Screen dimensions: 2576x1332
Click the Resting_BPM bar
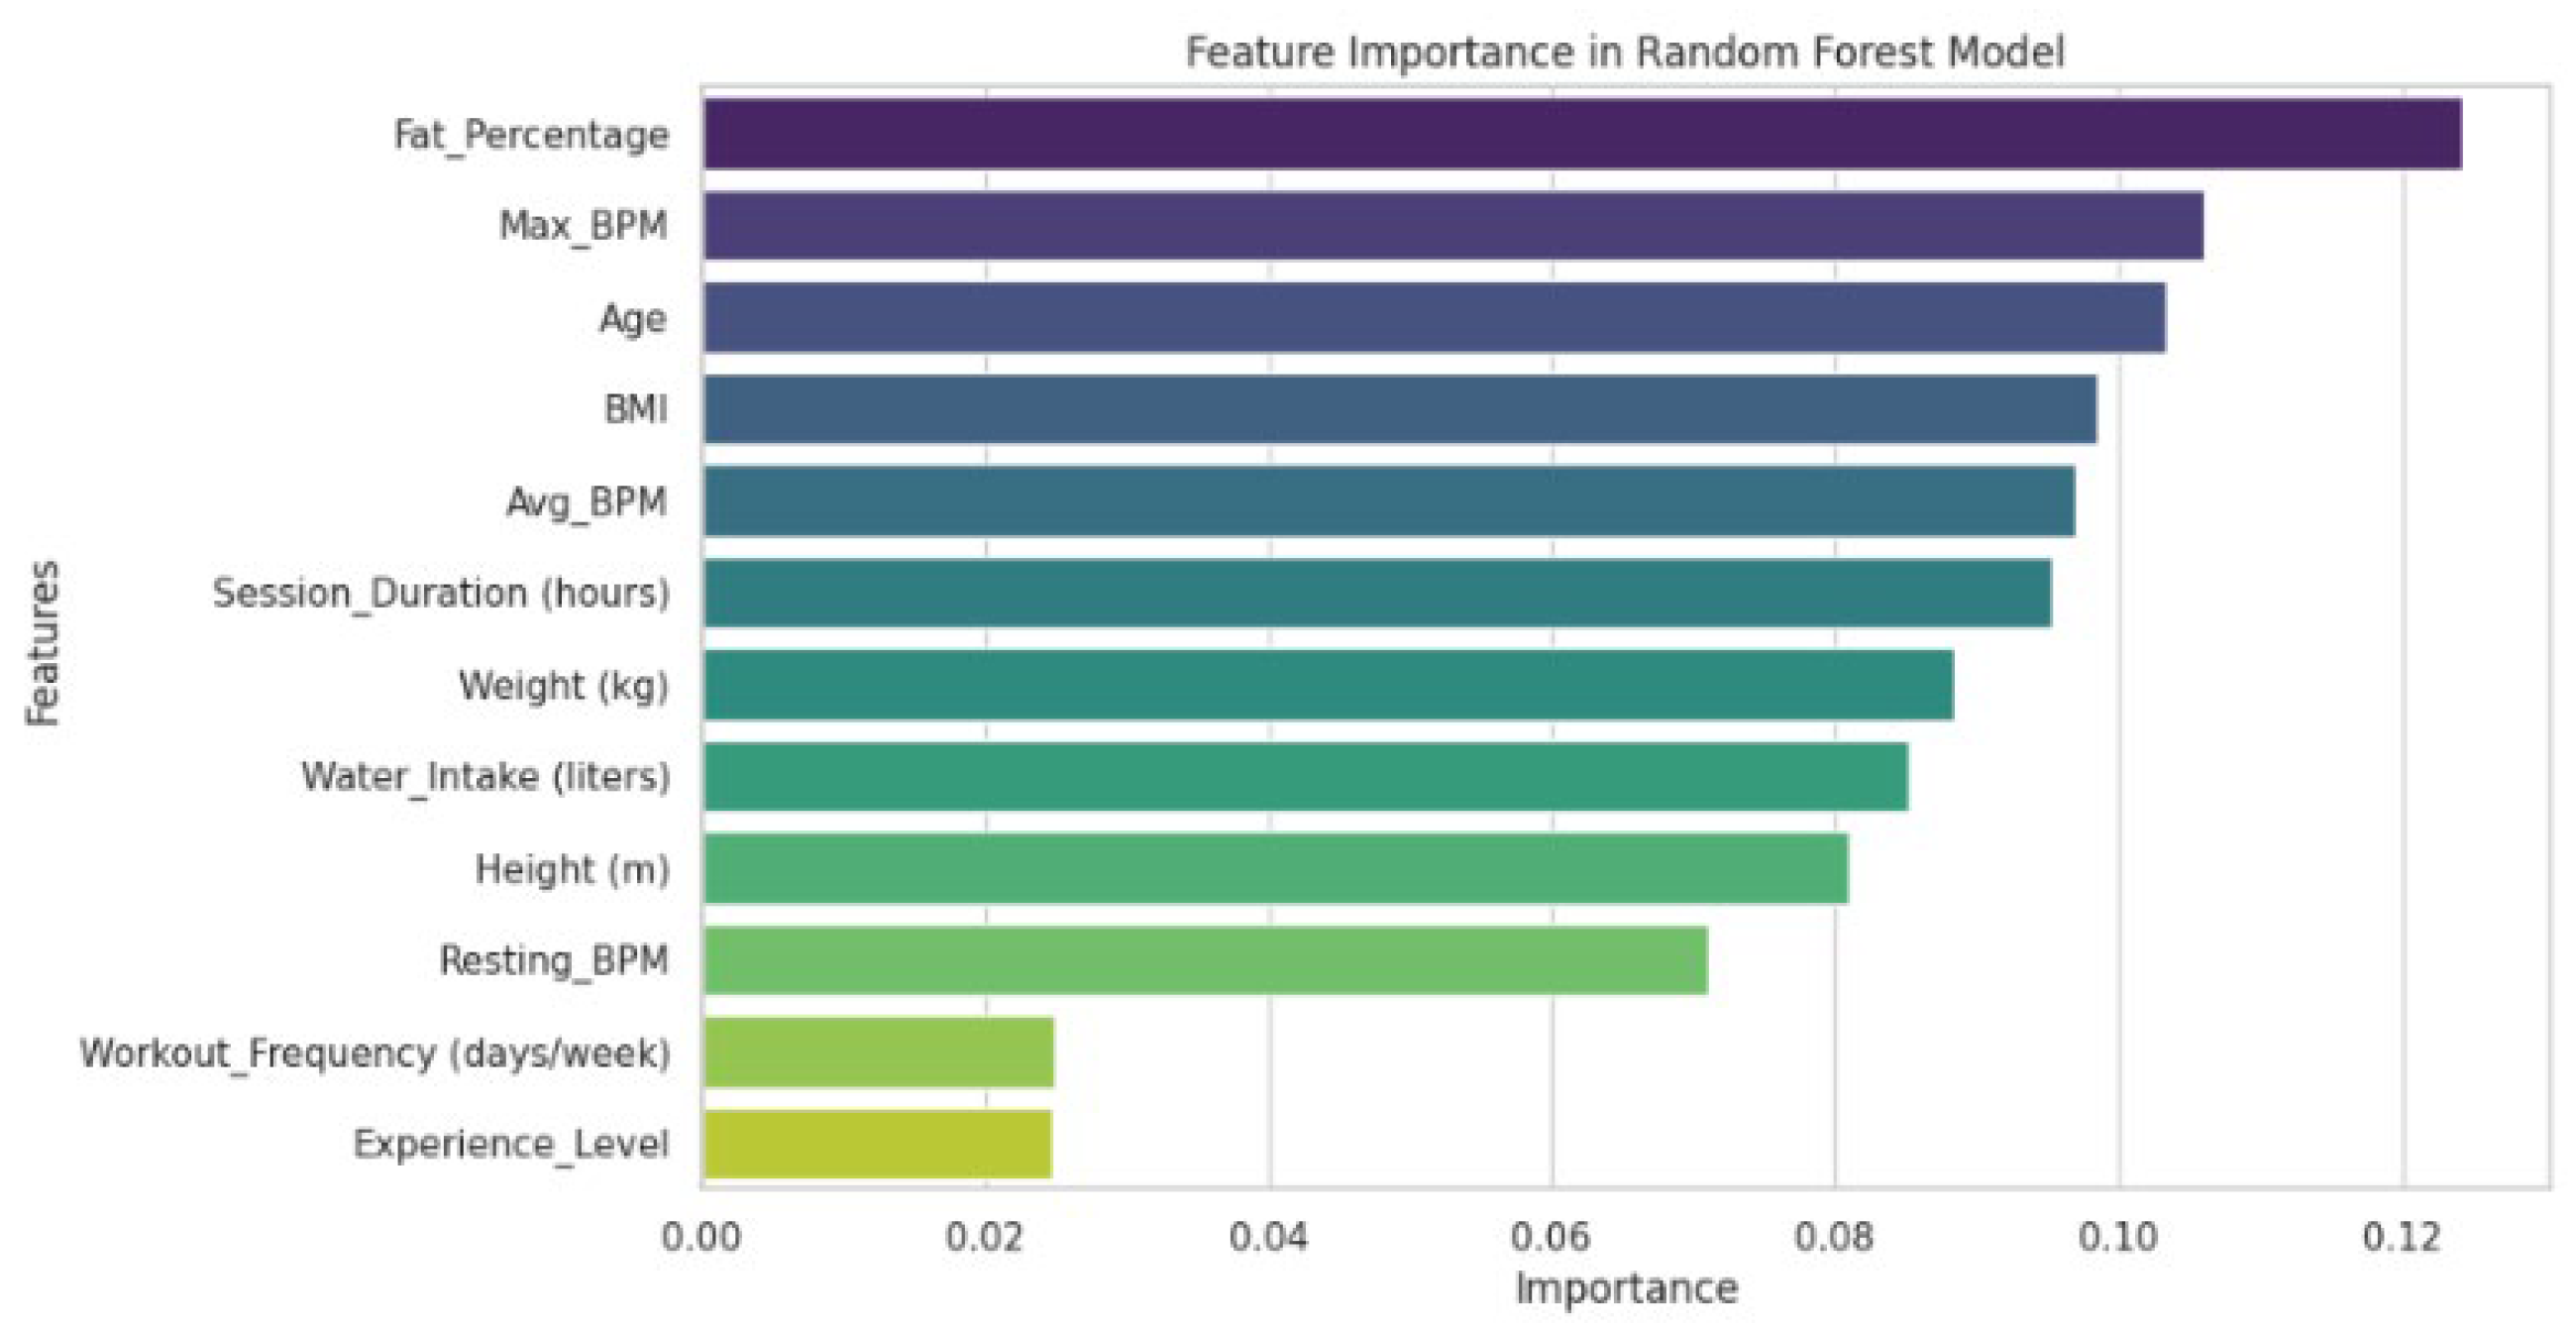1205,961
